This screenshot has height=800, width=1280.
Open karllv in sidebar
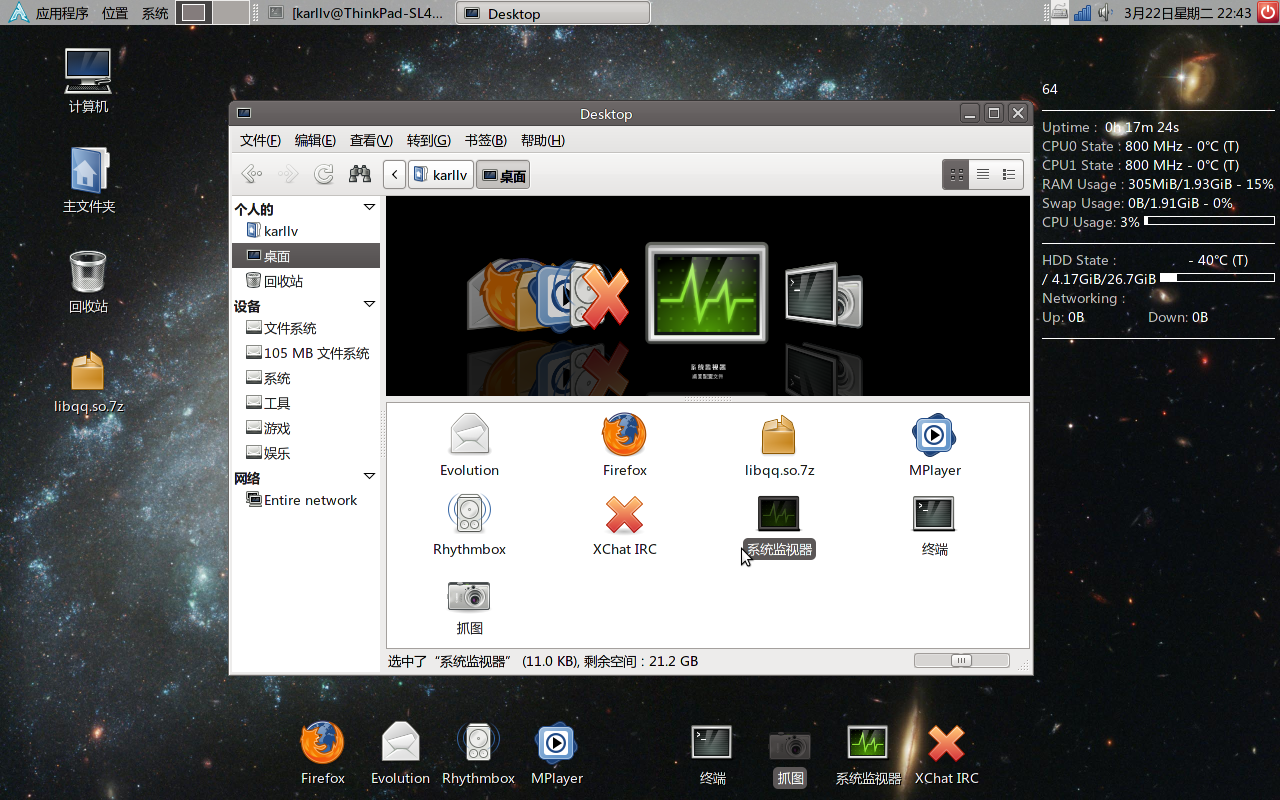click(305, 231)
